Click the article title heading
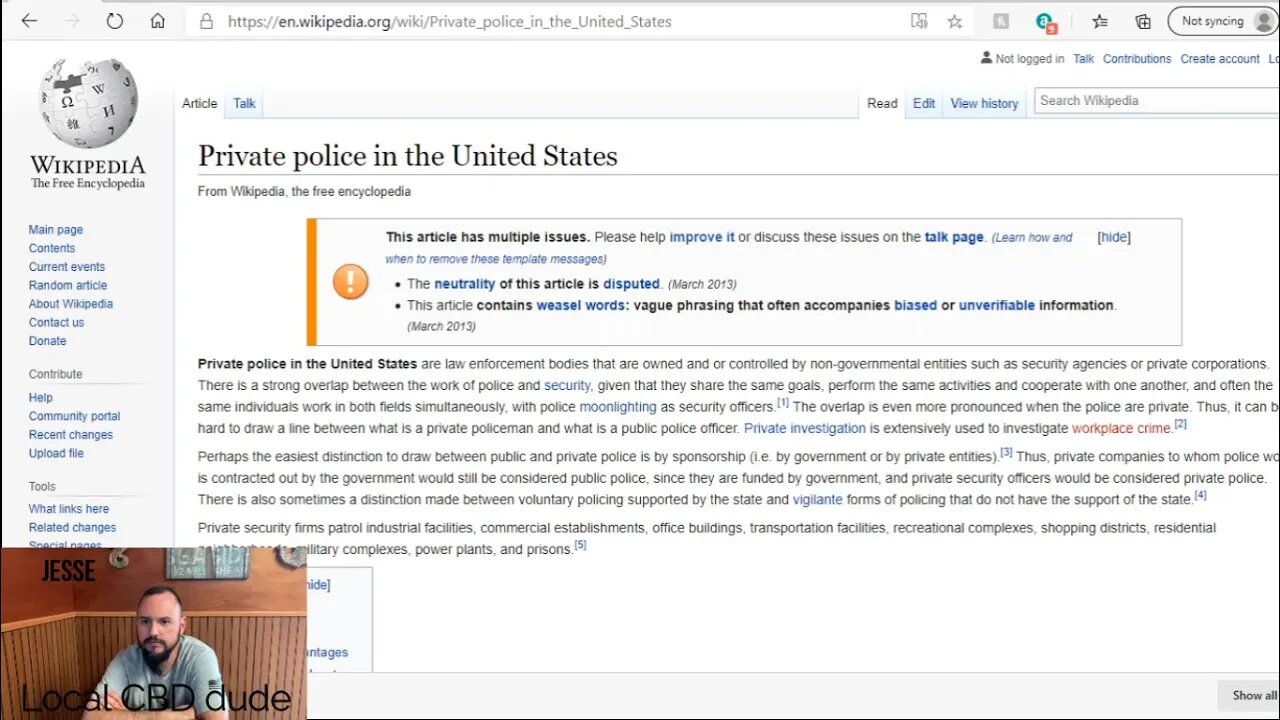1280x720 pixels. click(x=408, y=156)
